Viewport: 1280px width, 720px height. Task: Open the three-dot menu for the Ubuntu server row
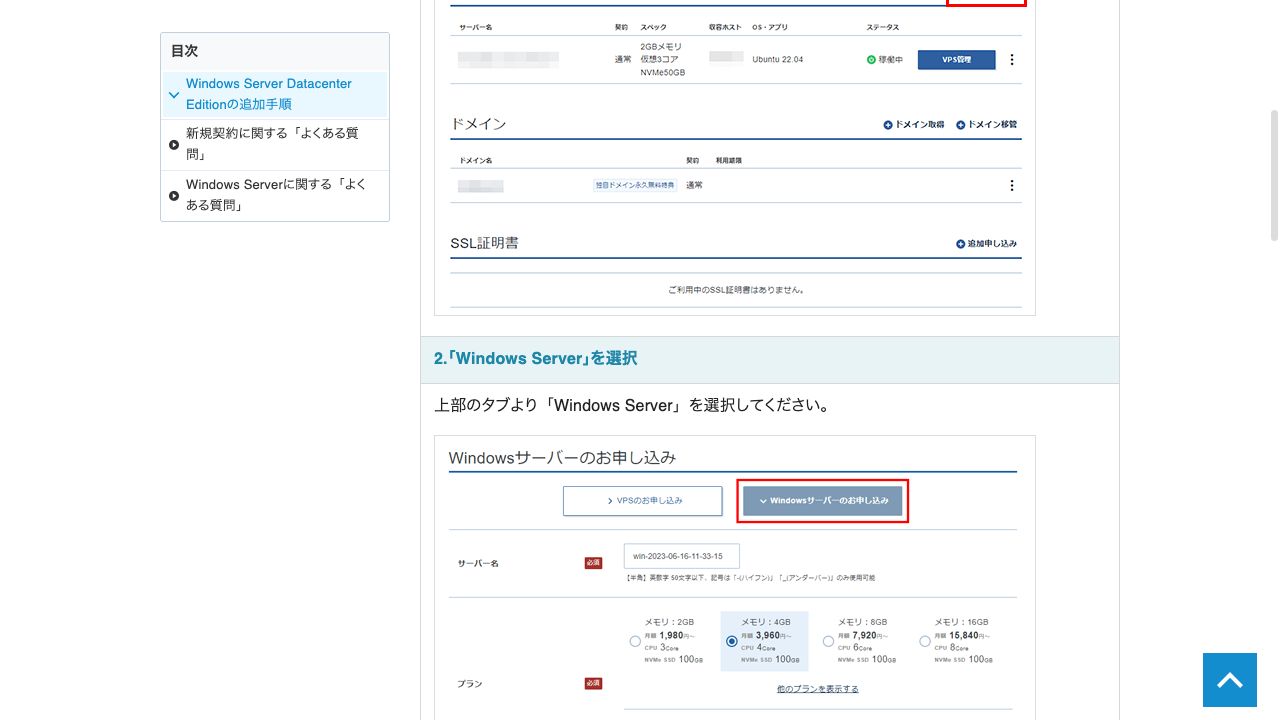[x=1011, y=60]
